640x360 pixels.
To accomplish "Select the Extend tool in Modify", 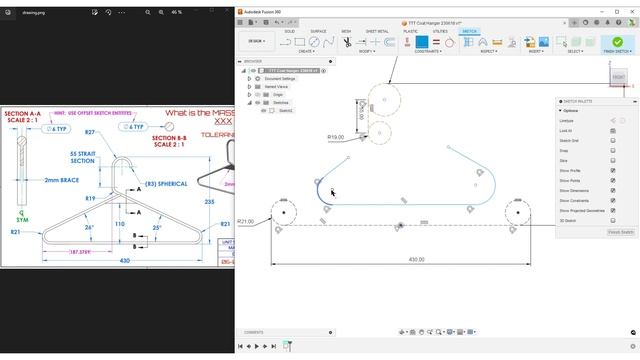I will (x=361, y=42).
